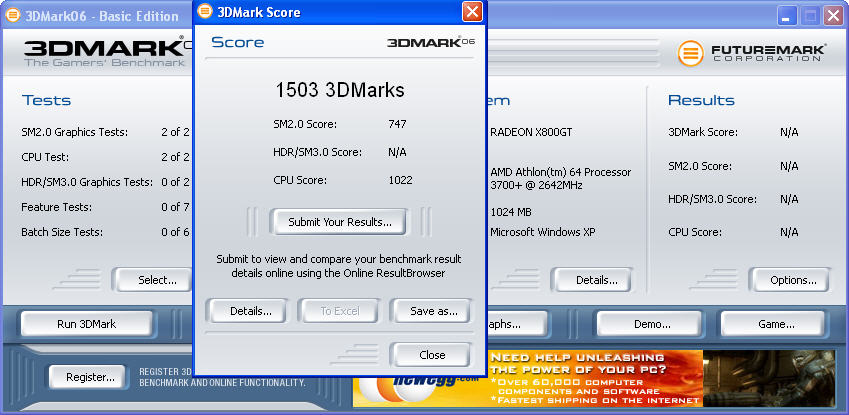Click 3DMark06 logo in score dialog
The width and height of the screenshot is (849, 415).
click(431, 42)
